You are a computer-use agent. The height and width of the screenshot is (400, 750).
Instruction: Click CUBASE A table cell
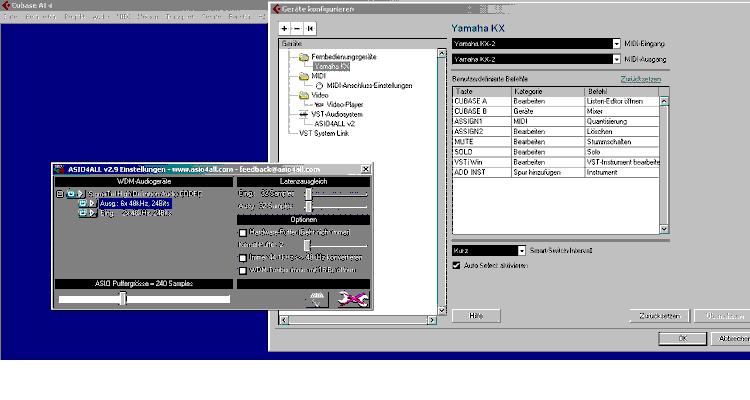(482, 101)
